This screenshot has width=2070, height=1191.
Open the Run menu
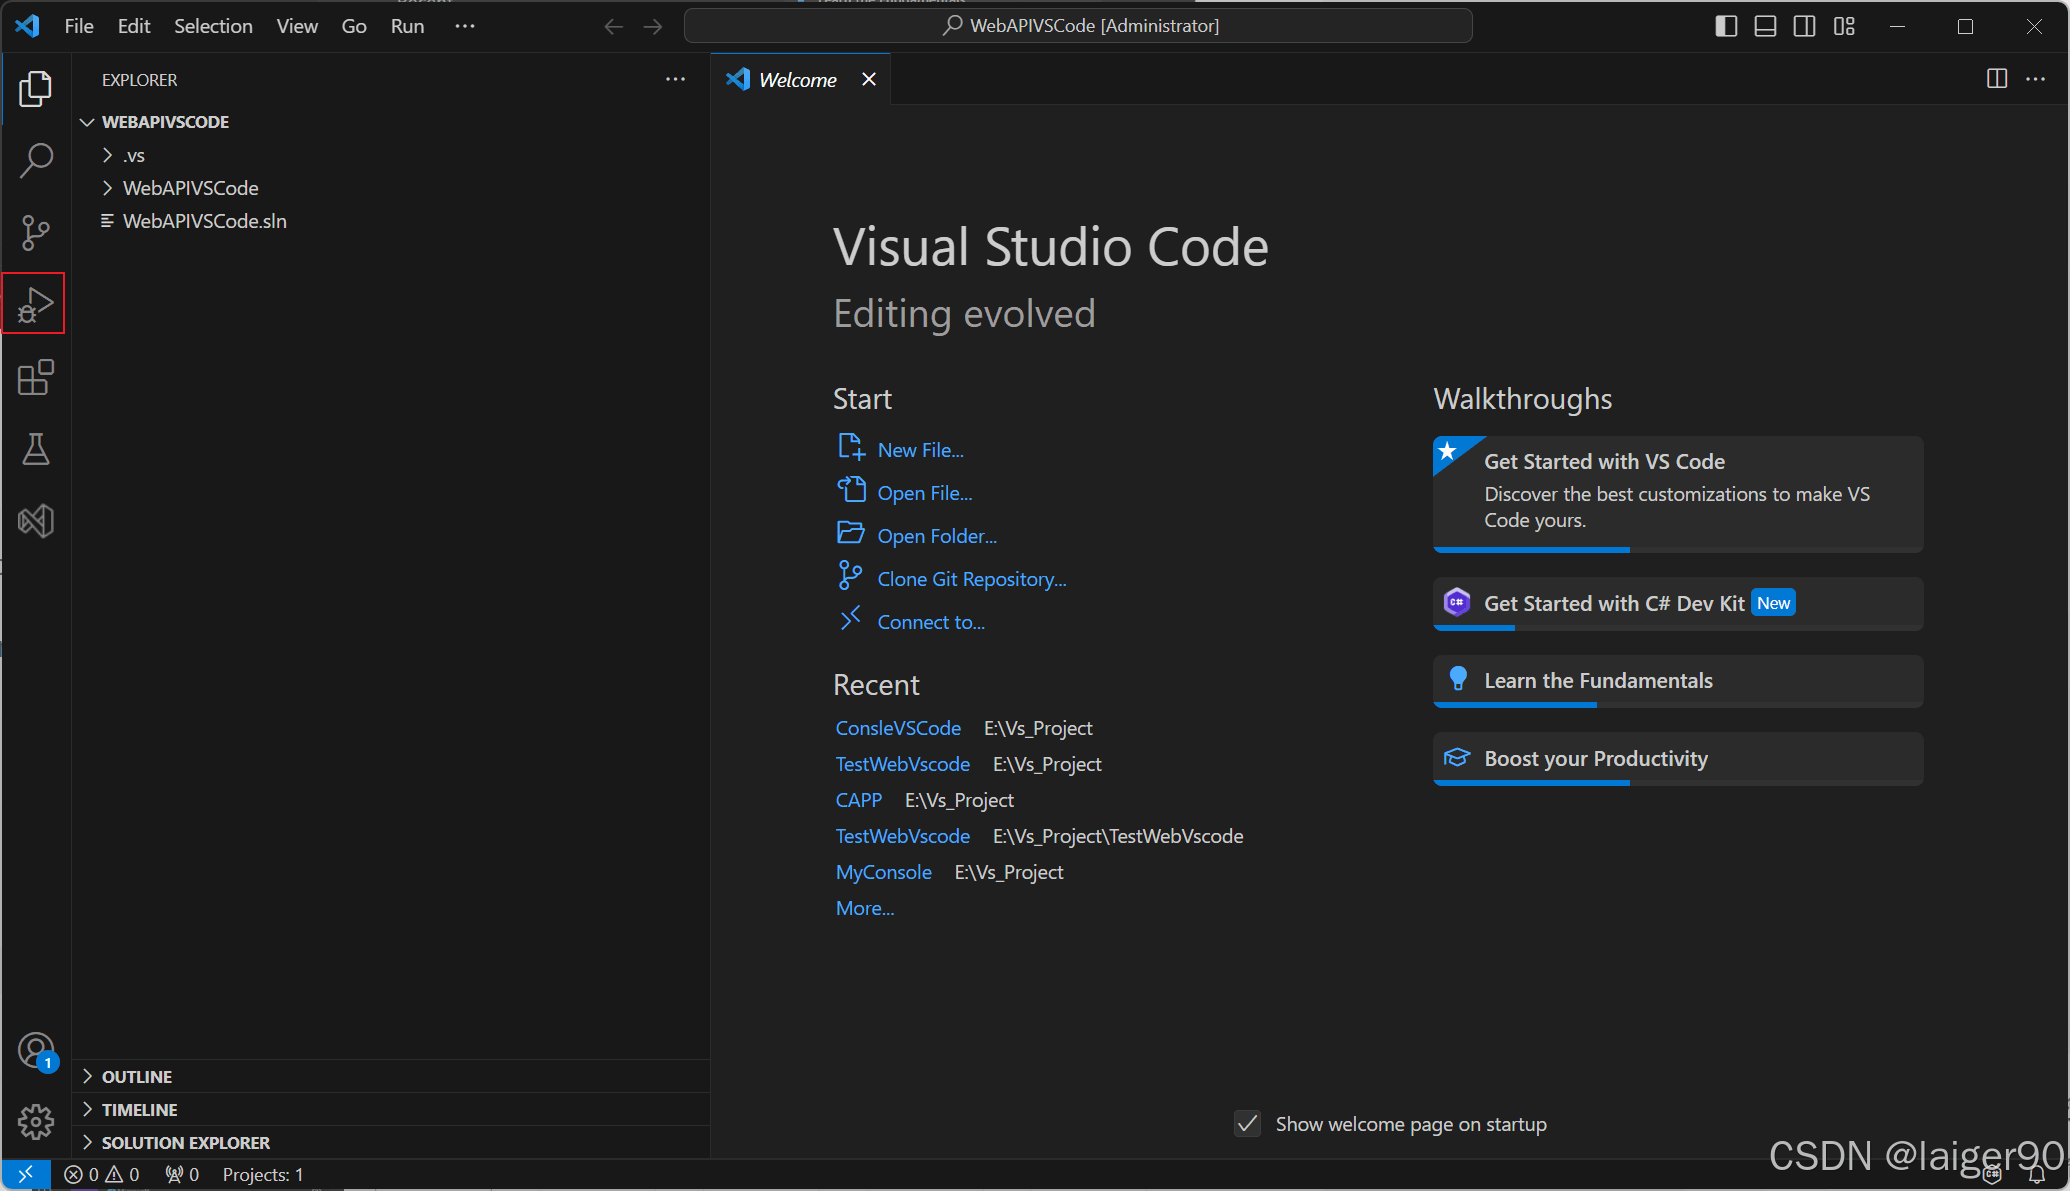(407, 26)
